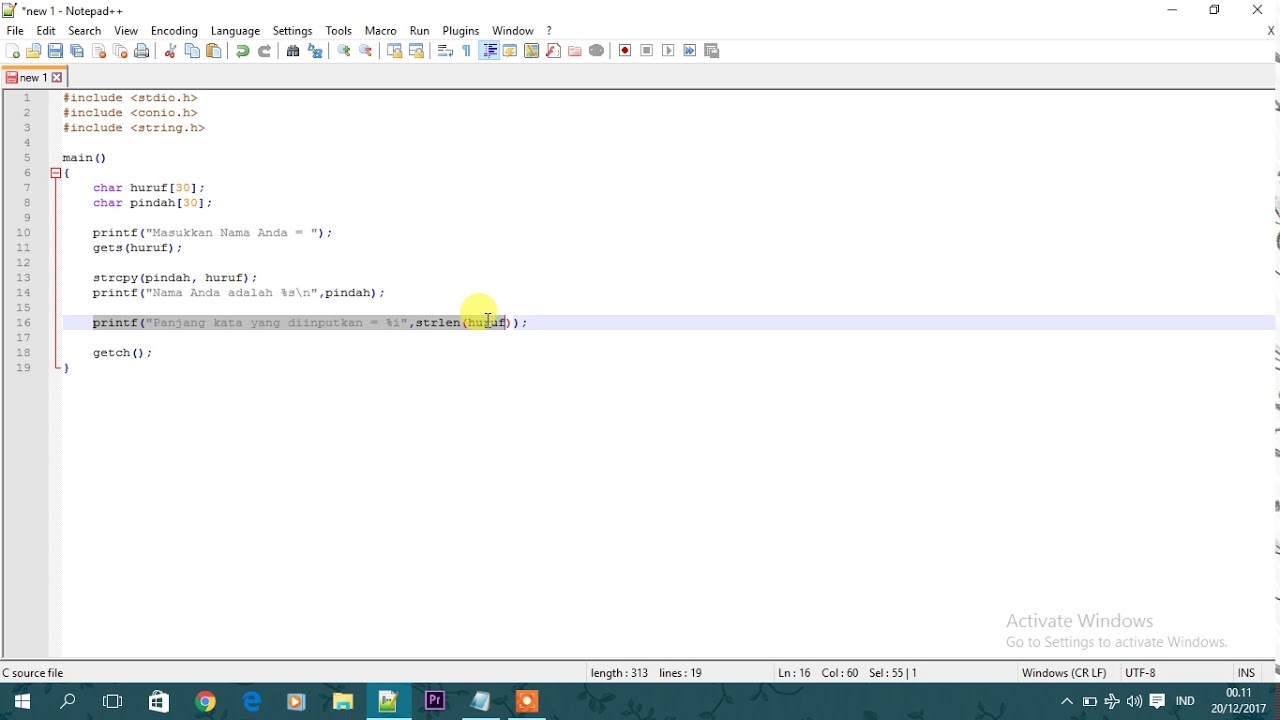Click the Open file toolbar icon

pyautogui.click(x=34, y=51)
